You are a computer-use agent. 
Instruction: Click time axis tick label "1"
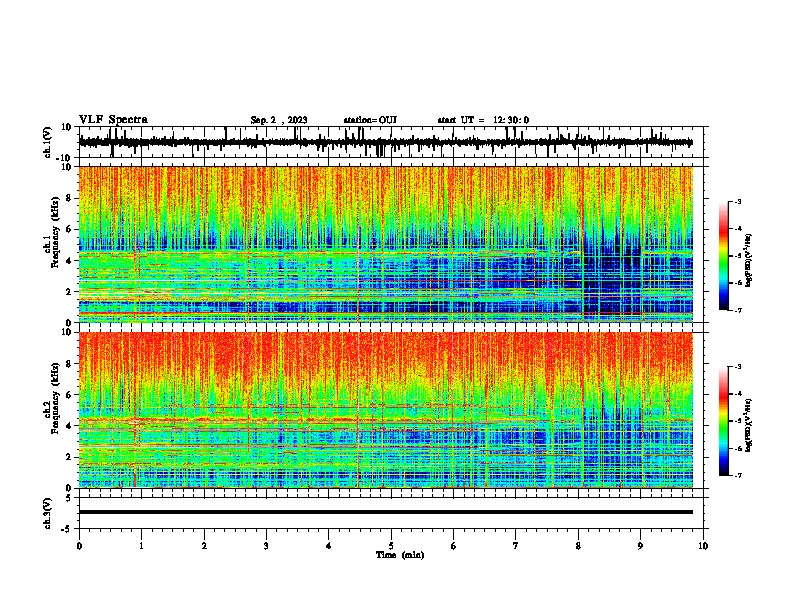[x=141, y=546]
